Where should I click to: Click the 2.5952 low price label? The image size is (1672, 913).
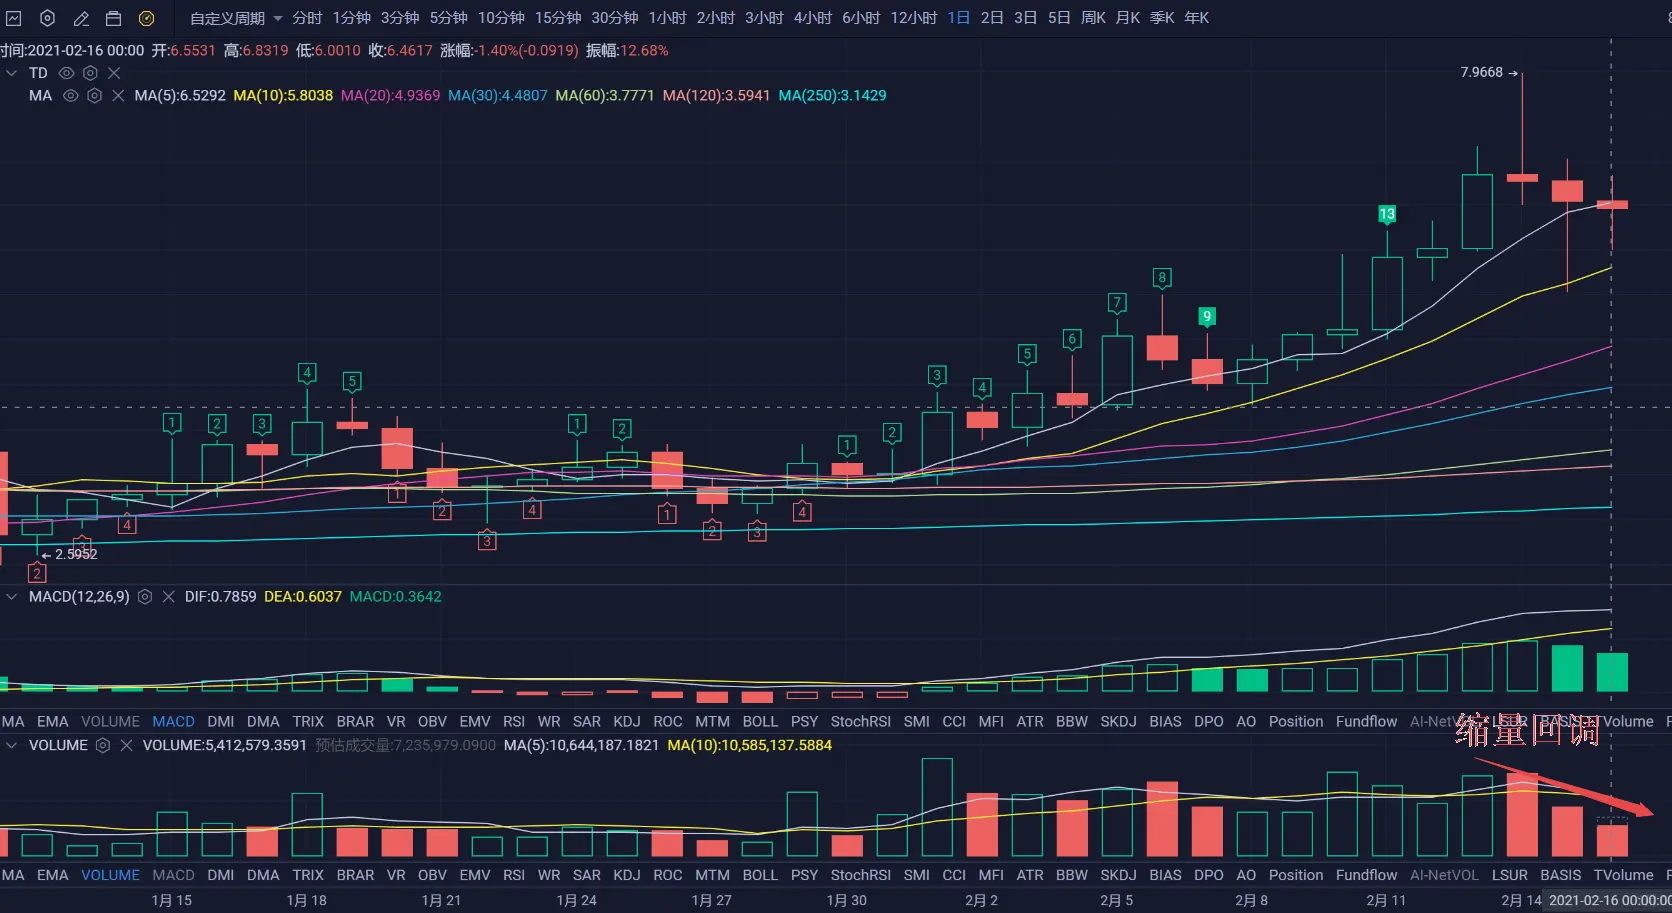[x=76, y=554]
